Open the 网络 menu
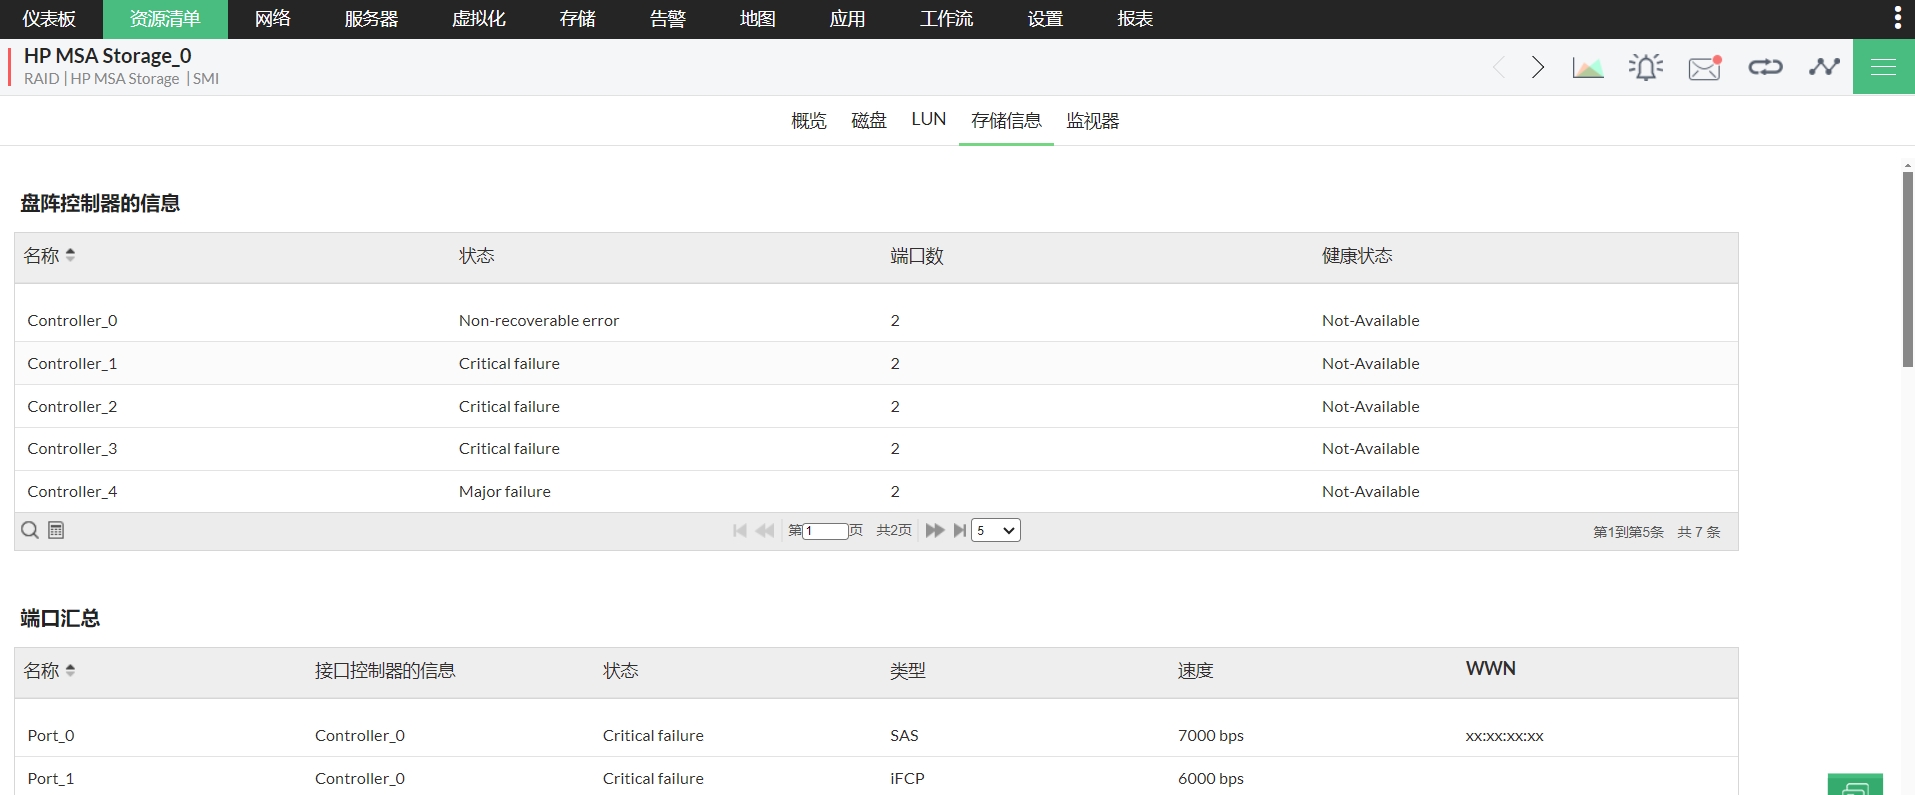This screenshot has width=1915, height=795. pyautogui.click(x=273, y=19)
